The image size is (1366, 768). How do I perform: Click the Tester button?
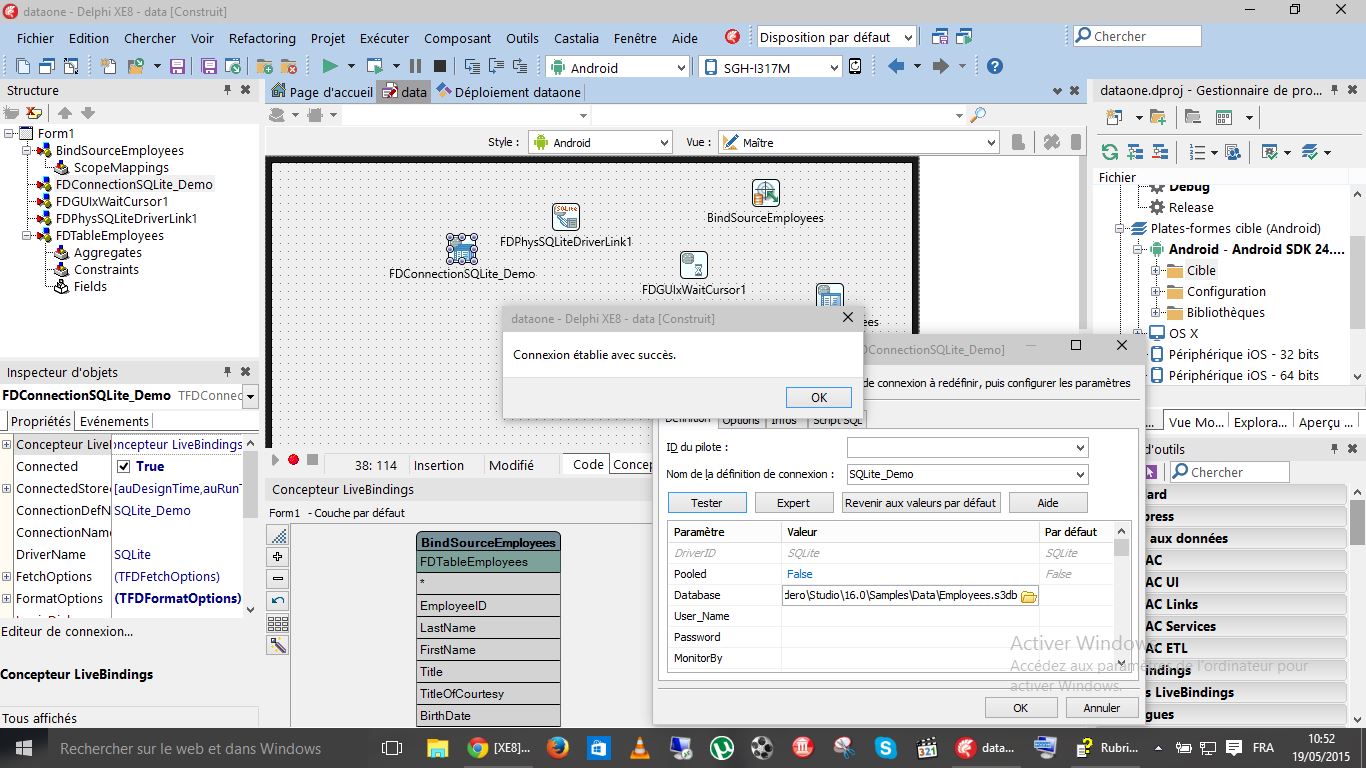tap(706, 502)
